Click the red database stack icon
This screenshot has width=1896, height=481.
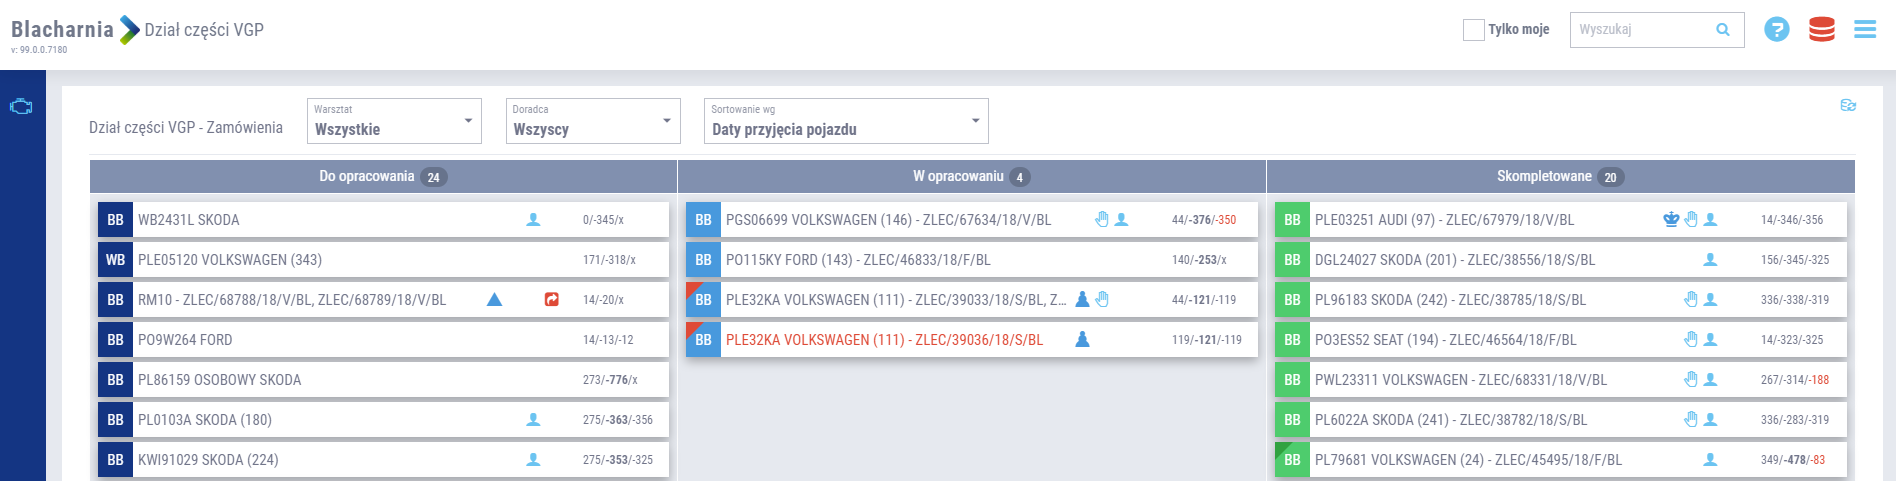point(1821,30)
